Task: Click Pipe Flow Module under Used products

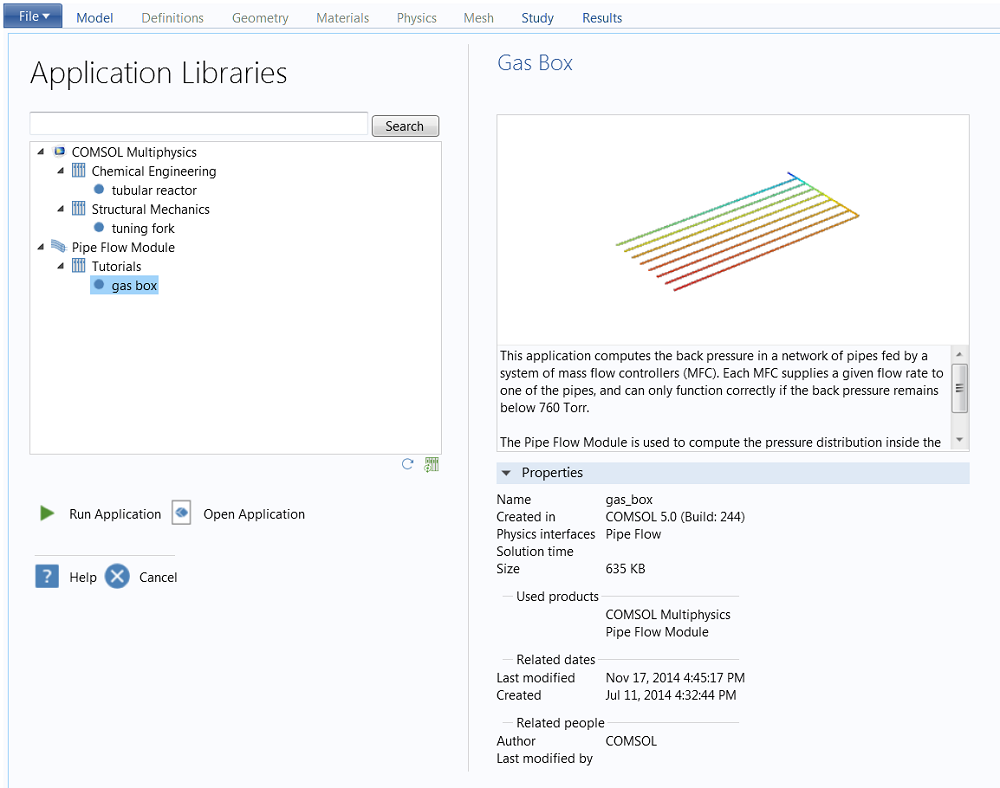Action: 657,632
